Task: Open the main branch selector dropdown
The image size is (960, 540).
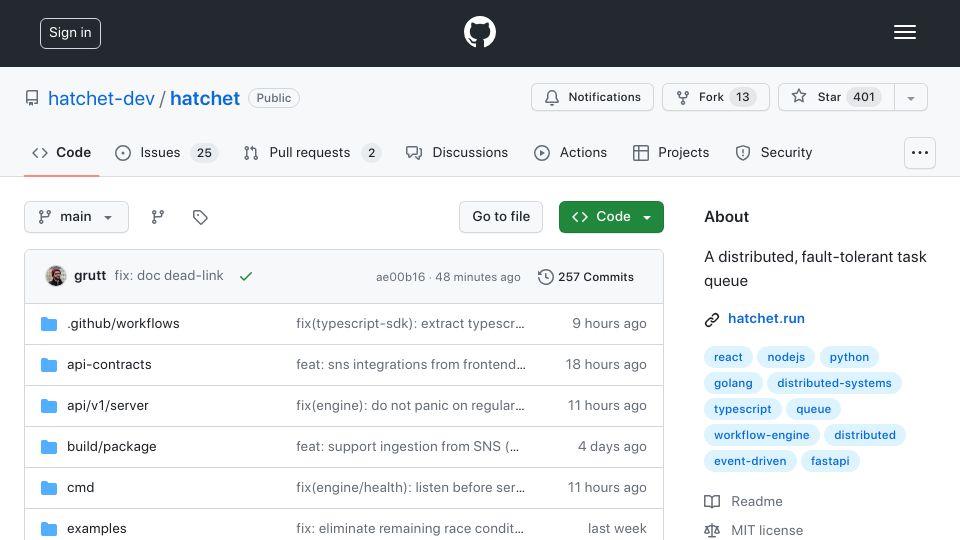Action: coord(77,217)
